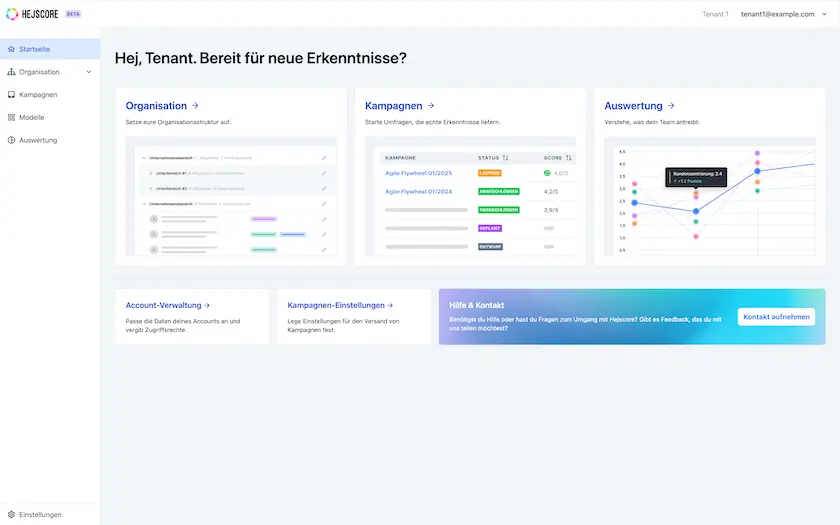Click the Kontakt aufnehmen button

[776, 317]
